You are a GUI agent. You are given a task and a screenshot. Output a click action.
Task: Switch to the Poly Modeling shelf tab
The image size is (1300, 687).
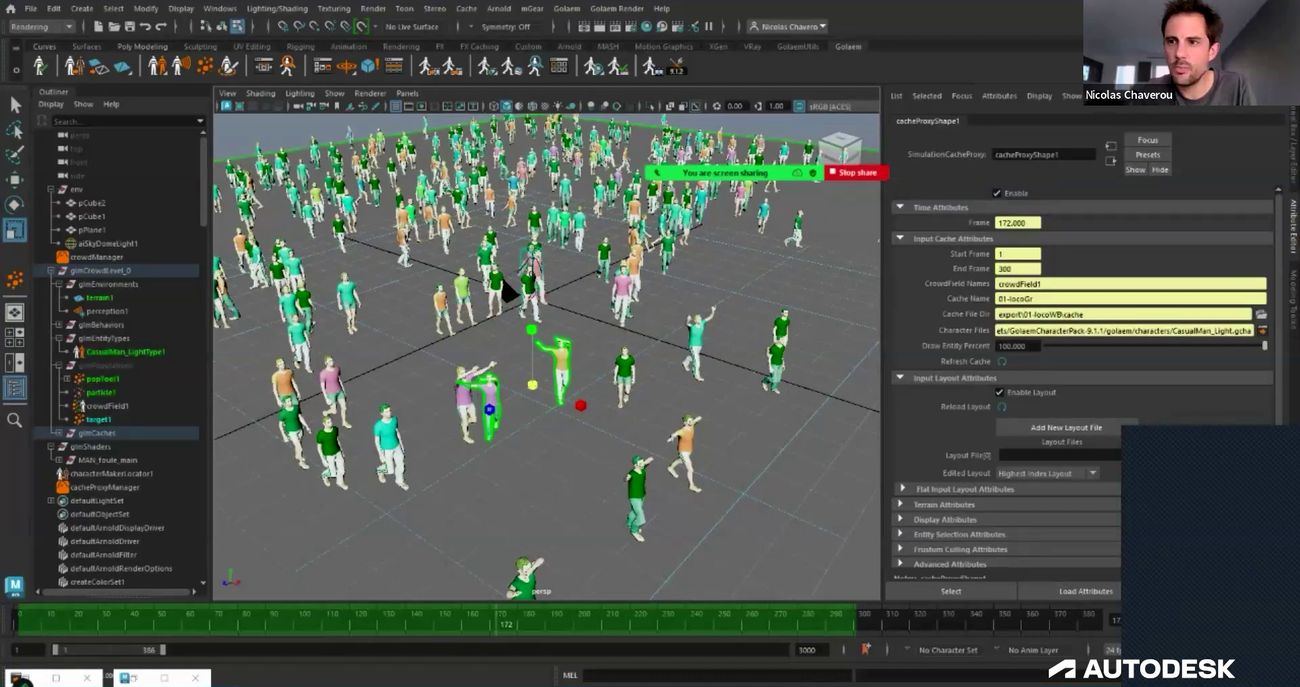pos(142,46)
